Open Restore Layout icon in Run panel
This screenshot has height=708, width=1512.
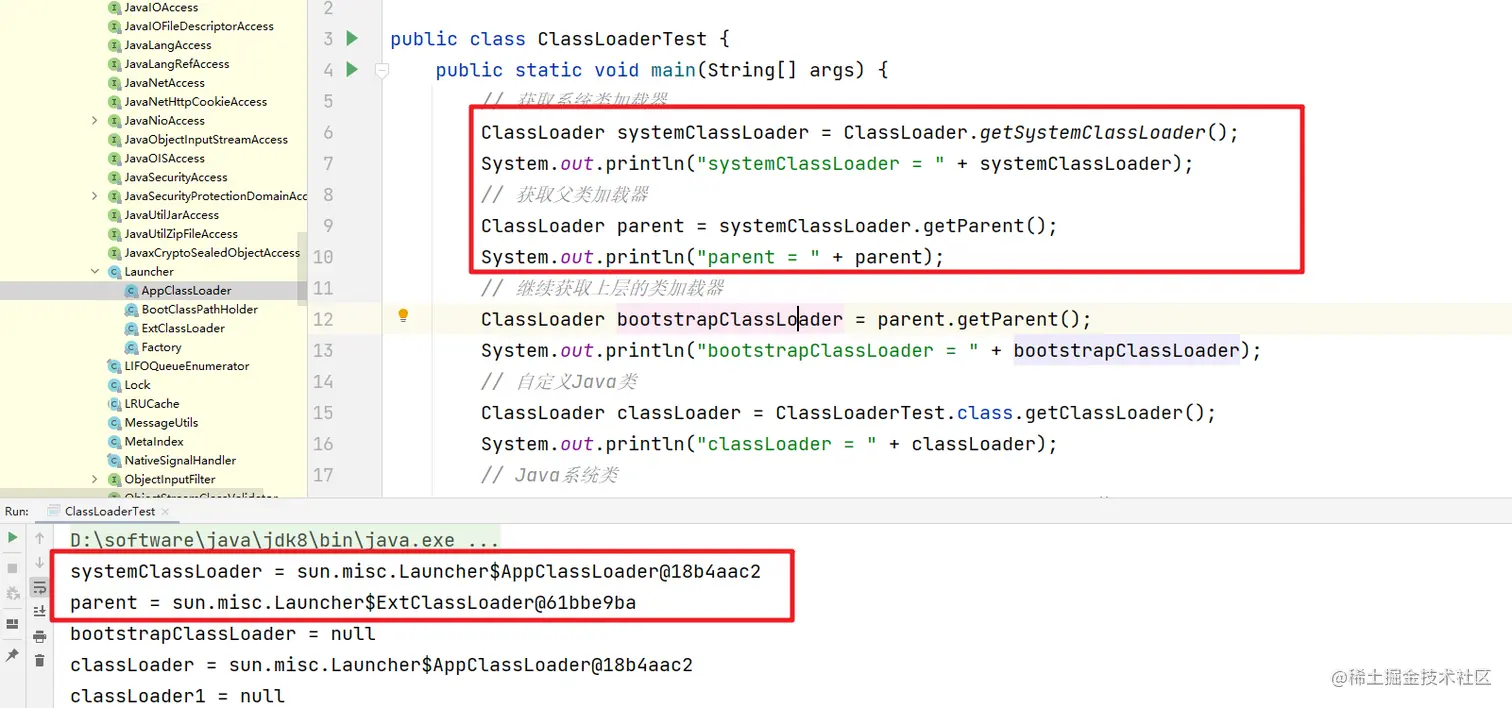coord(12,624)
